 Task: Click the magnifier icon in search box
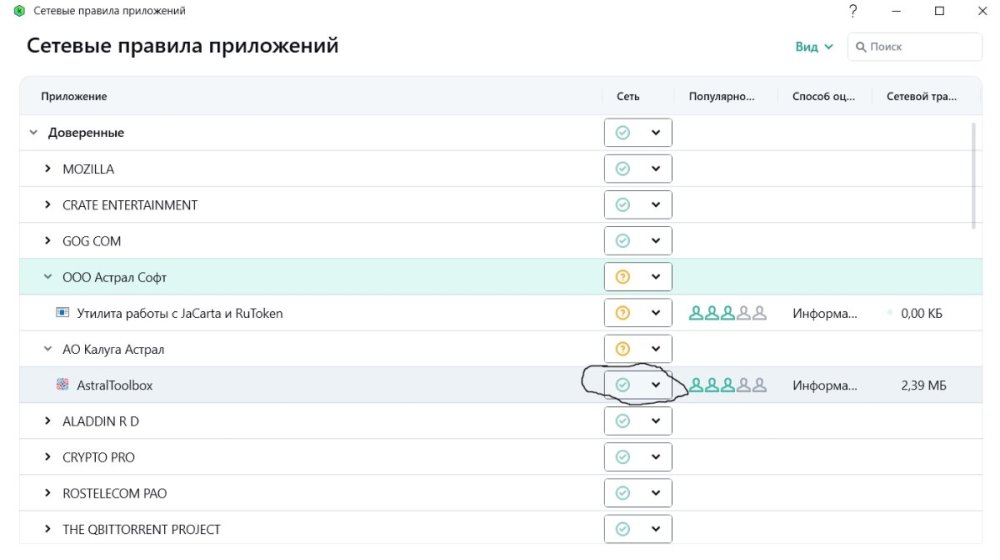[x=861, y=47]
